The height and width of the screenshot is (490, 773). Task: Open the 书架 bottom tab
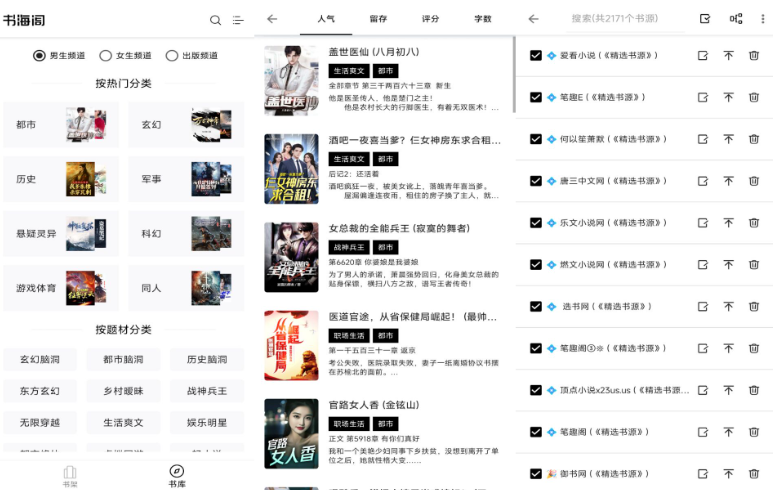(x=70, y=476)
